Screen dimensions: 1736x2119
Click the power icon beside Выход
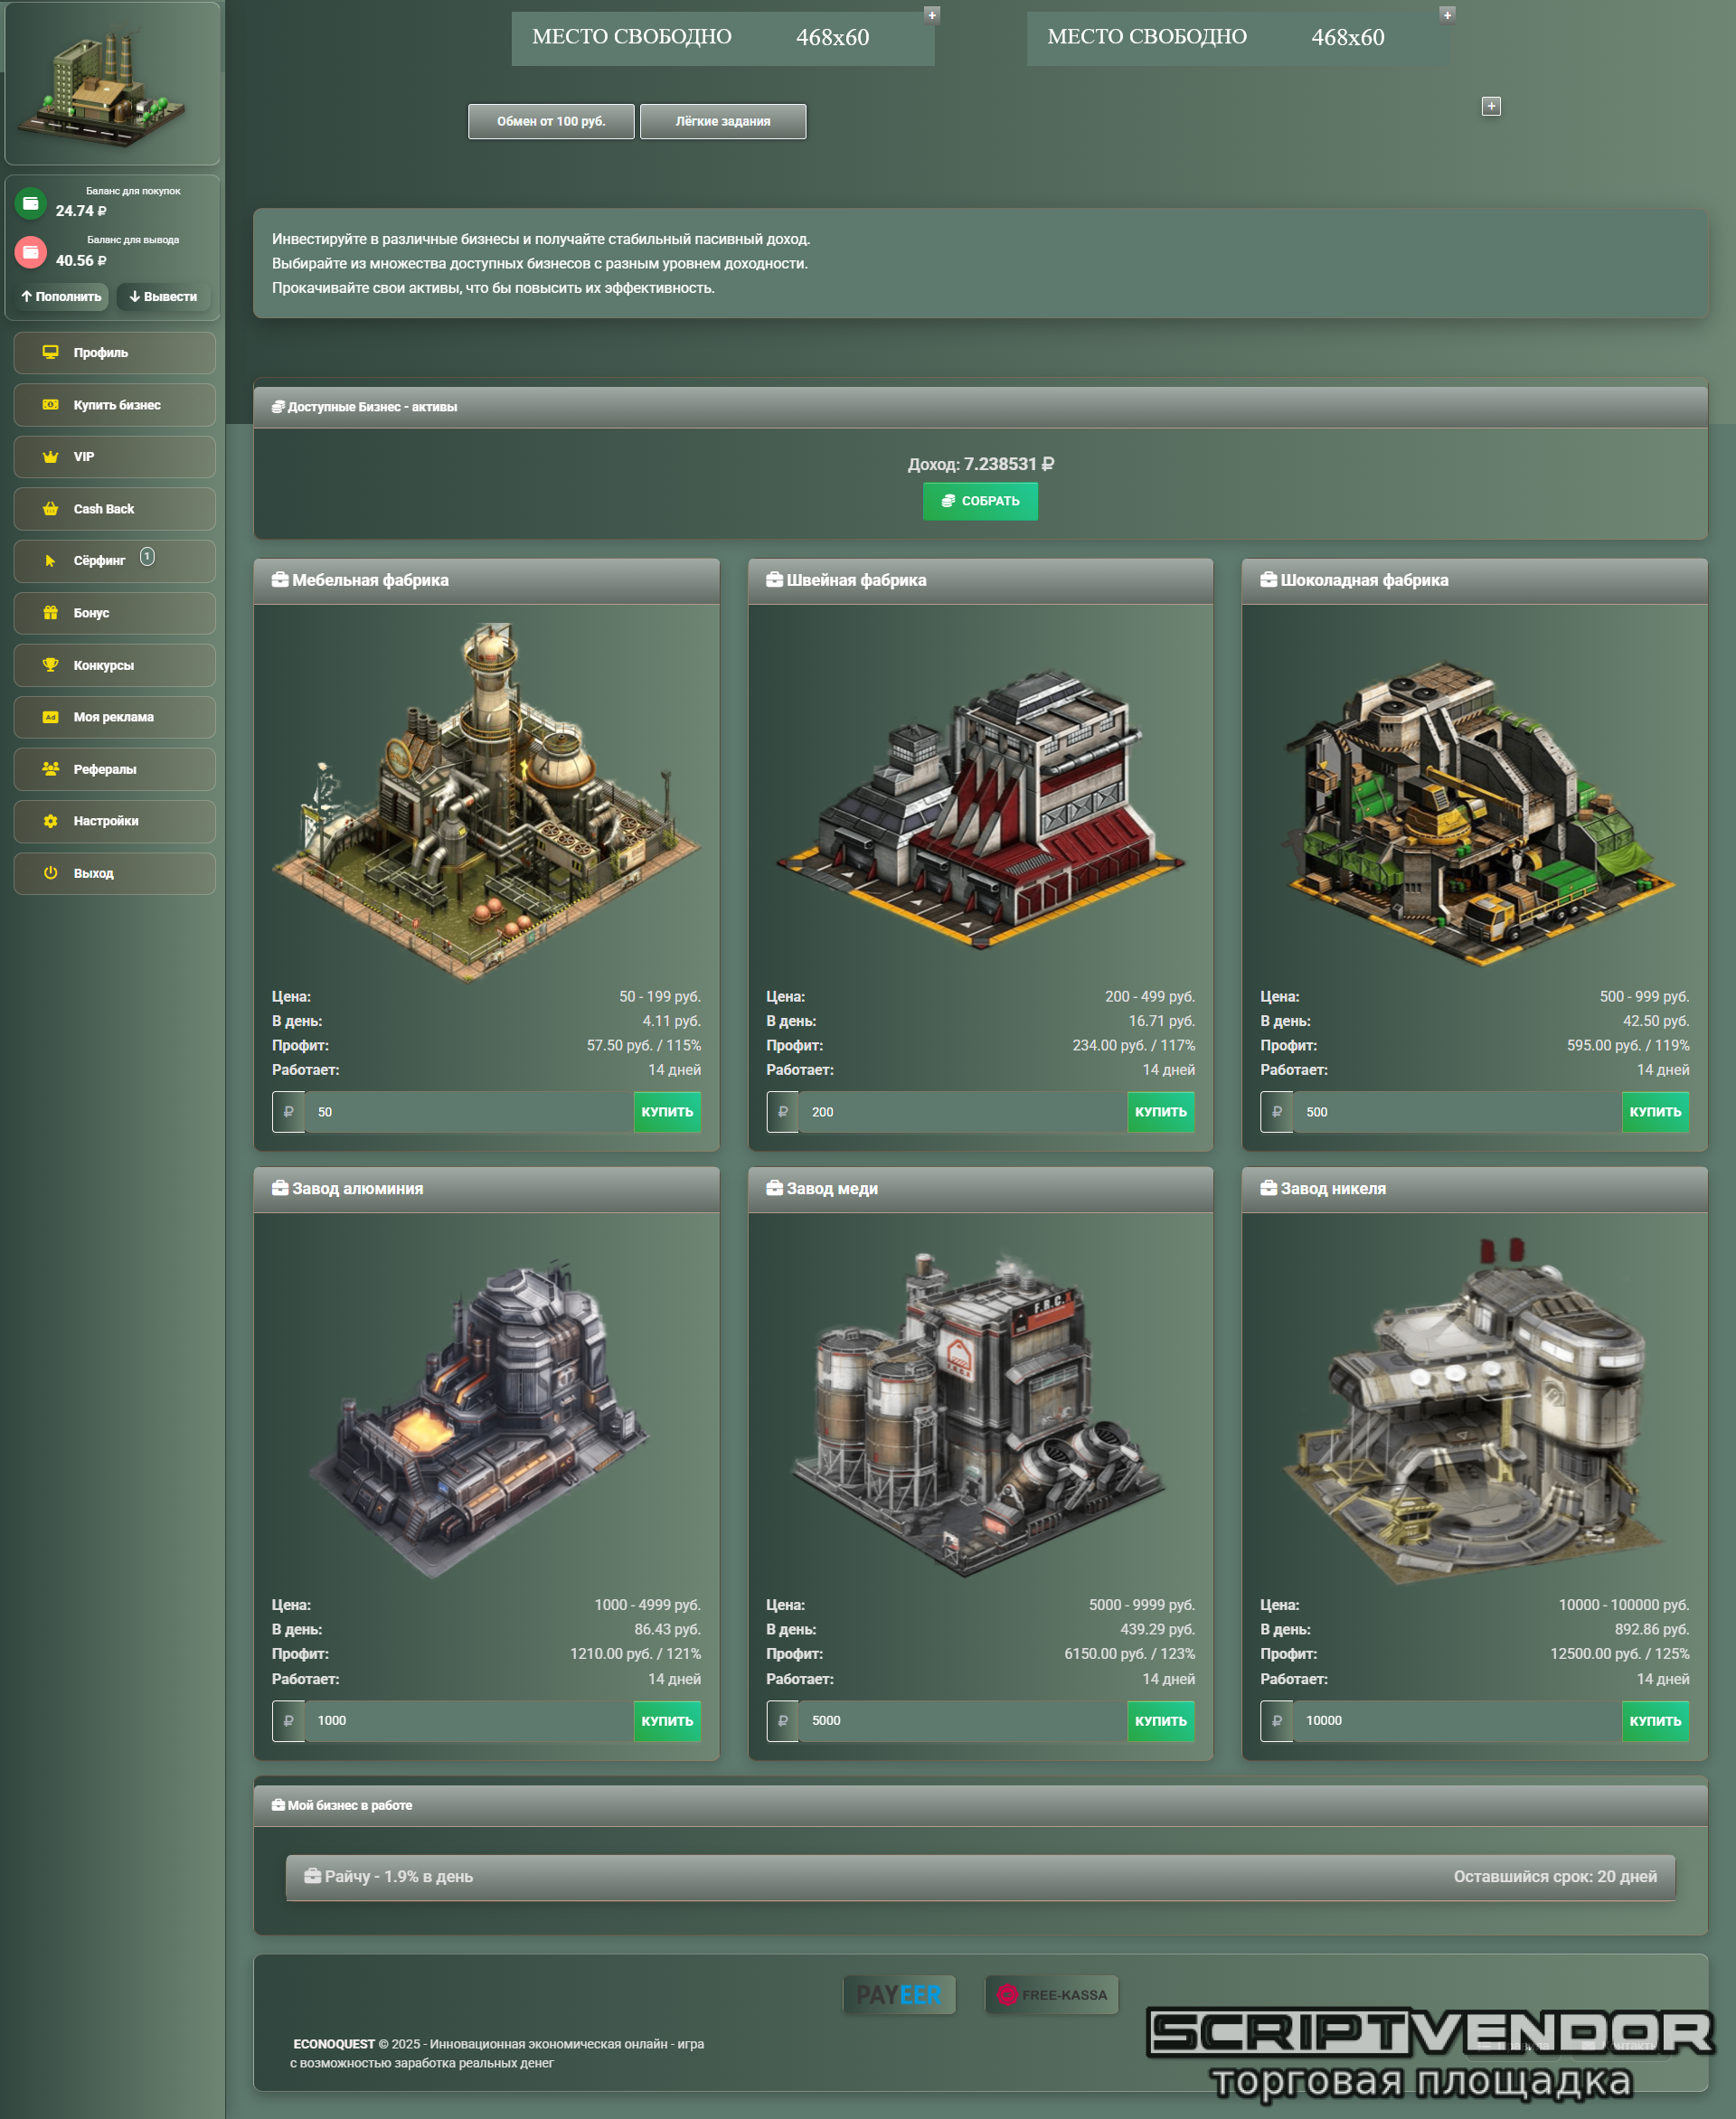tap(50, 873)
